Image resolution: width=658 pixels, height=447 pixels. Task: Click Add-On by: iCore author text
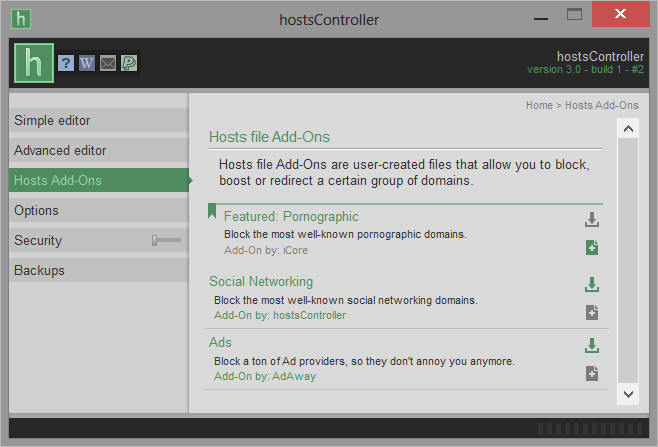(266, 251)
